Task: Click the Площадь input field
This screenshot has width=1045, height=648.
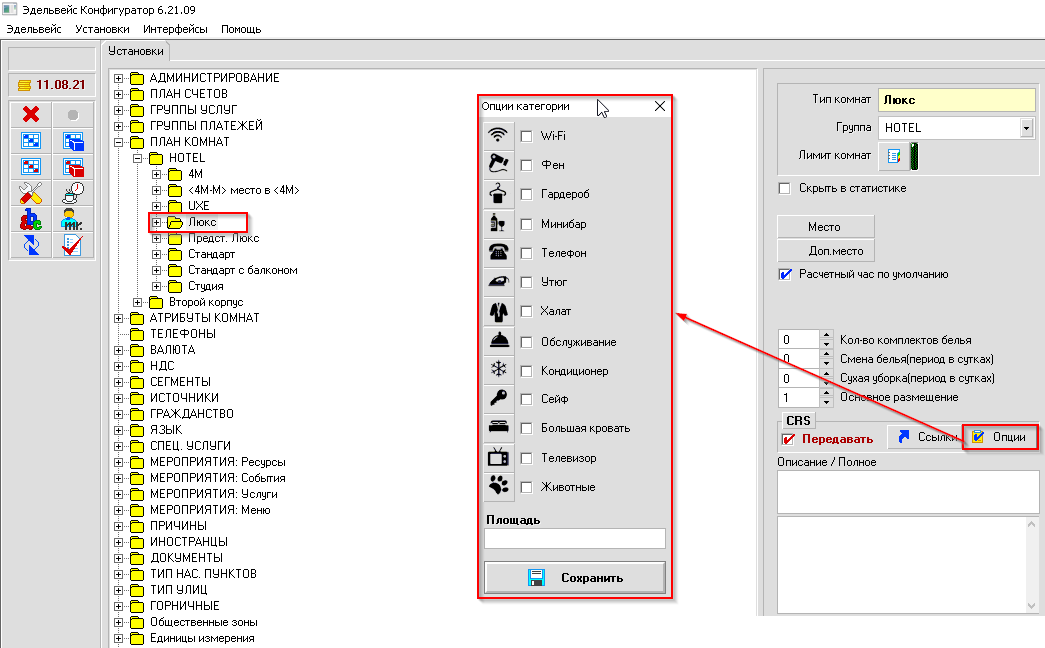Action: 575,539
